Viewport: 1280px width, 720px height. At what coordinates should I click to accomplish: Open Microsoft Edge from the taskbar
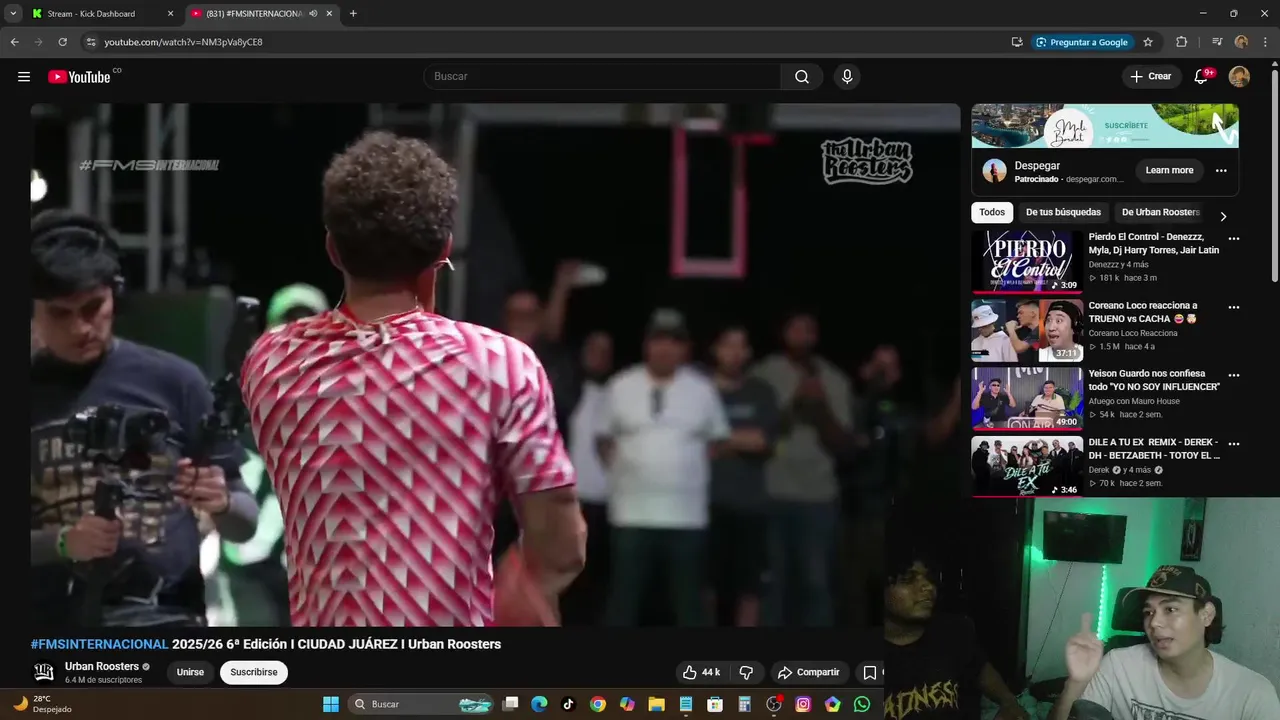tap(539, 704)
